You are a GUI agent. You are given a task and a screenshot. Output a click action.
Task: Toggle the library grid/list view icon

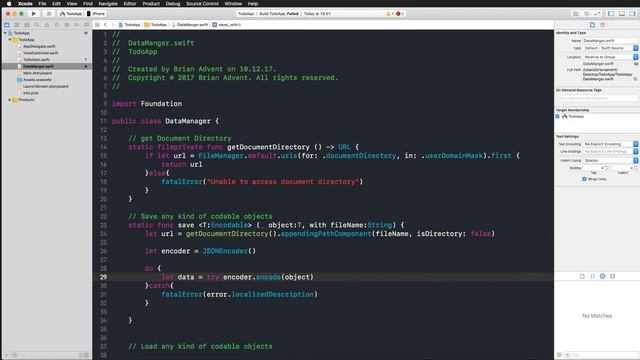[x=559, y=355]
